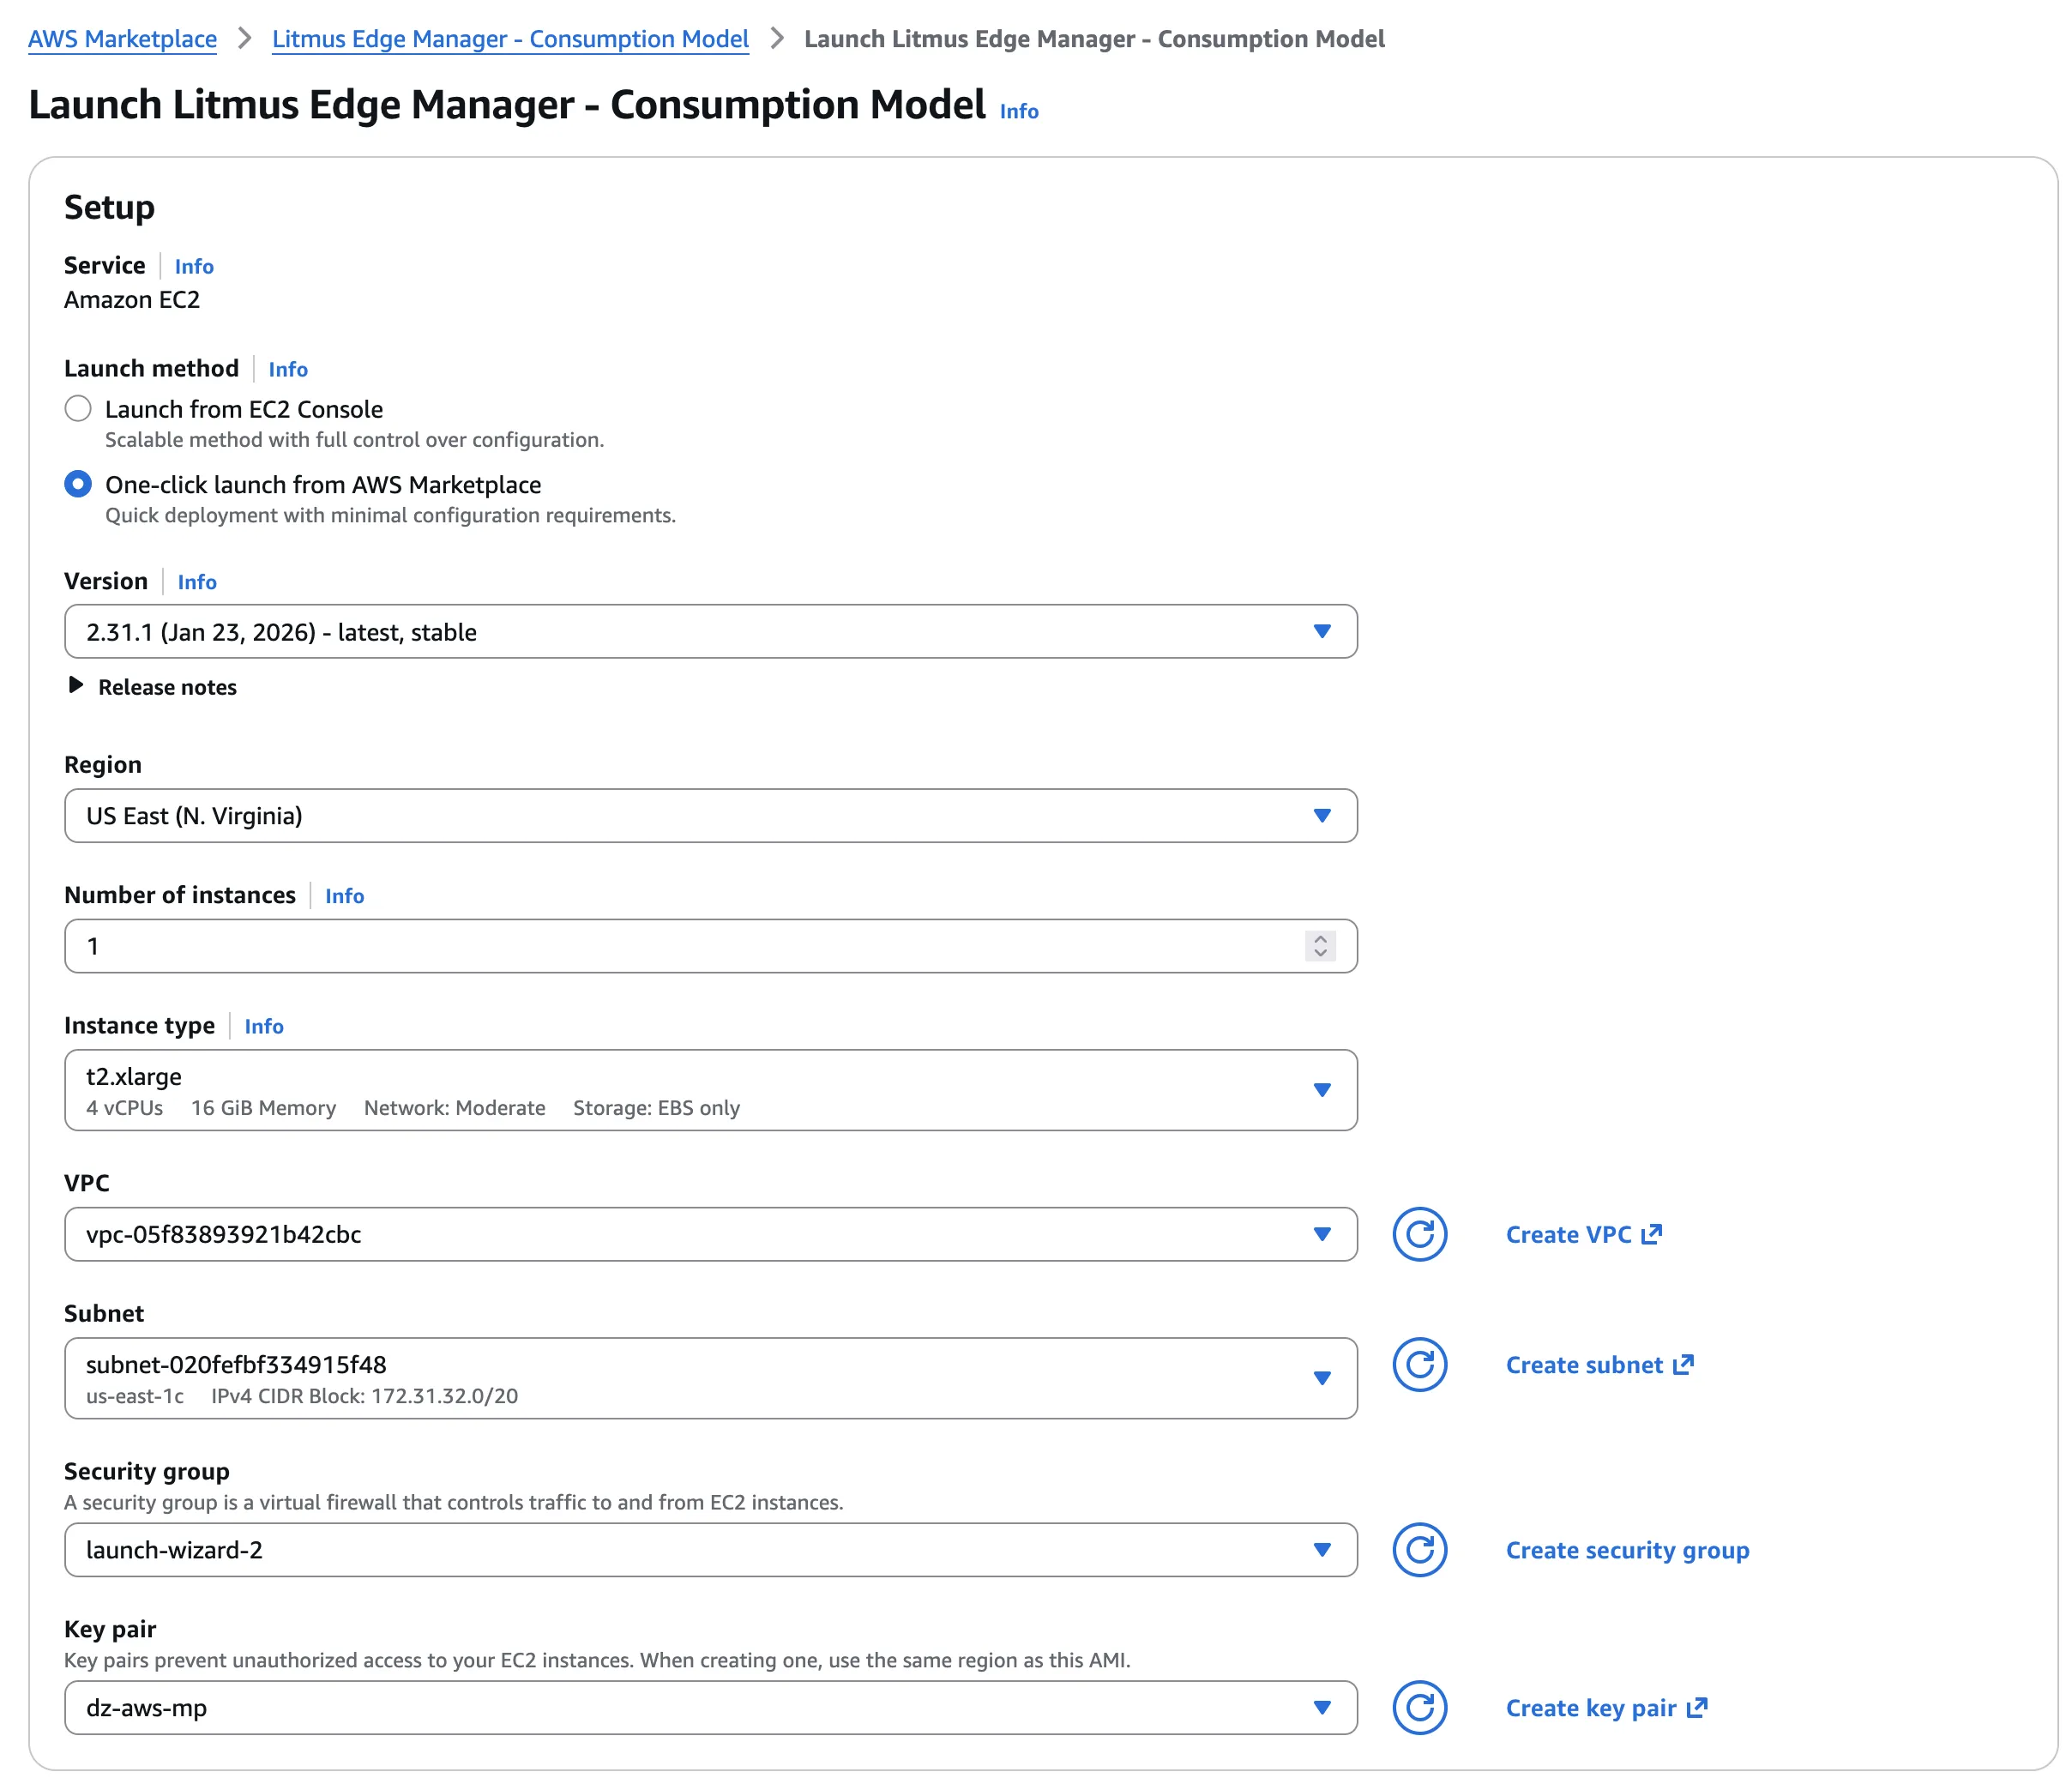Open the VPC dropdown
Image resolution: width=2072 pixels, height=1790 pixels.
click(x=711, y=1234)
